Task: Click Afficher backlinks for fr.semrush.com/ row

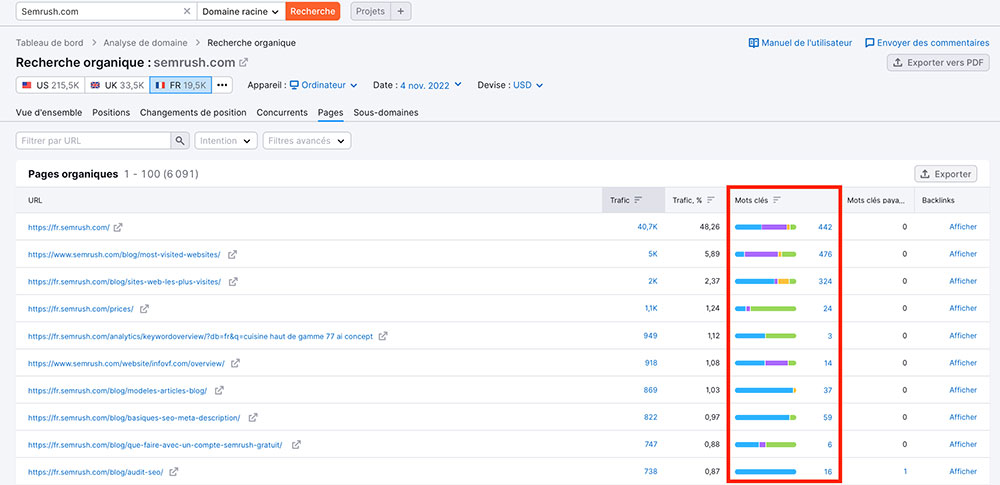Action: (x=963, y=227)
